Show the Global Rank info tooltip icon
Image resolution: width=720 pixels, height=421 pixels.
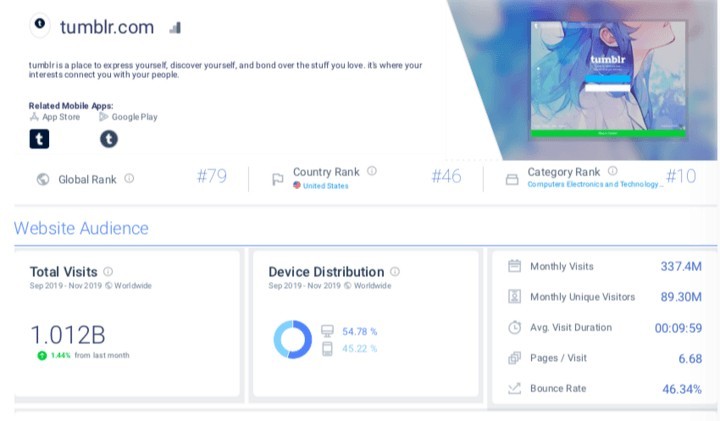coord(129,178)
